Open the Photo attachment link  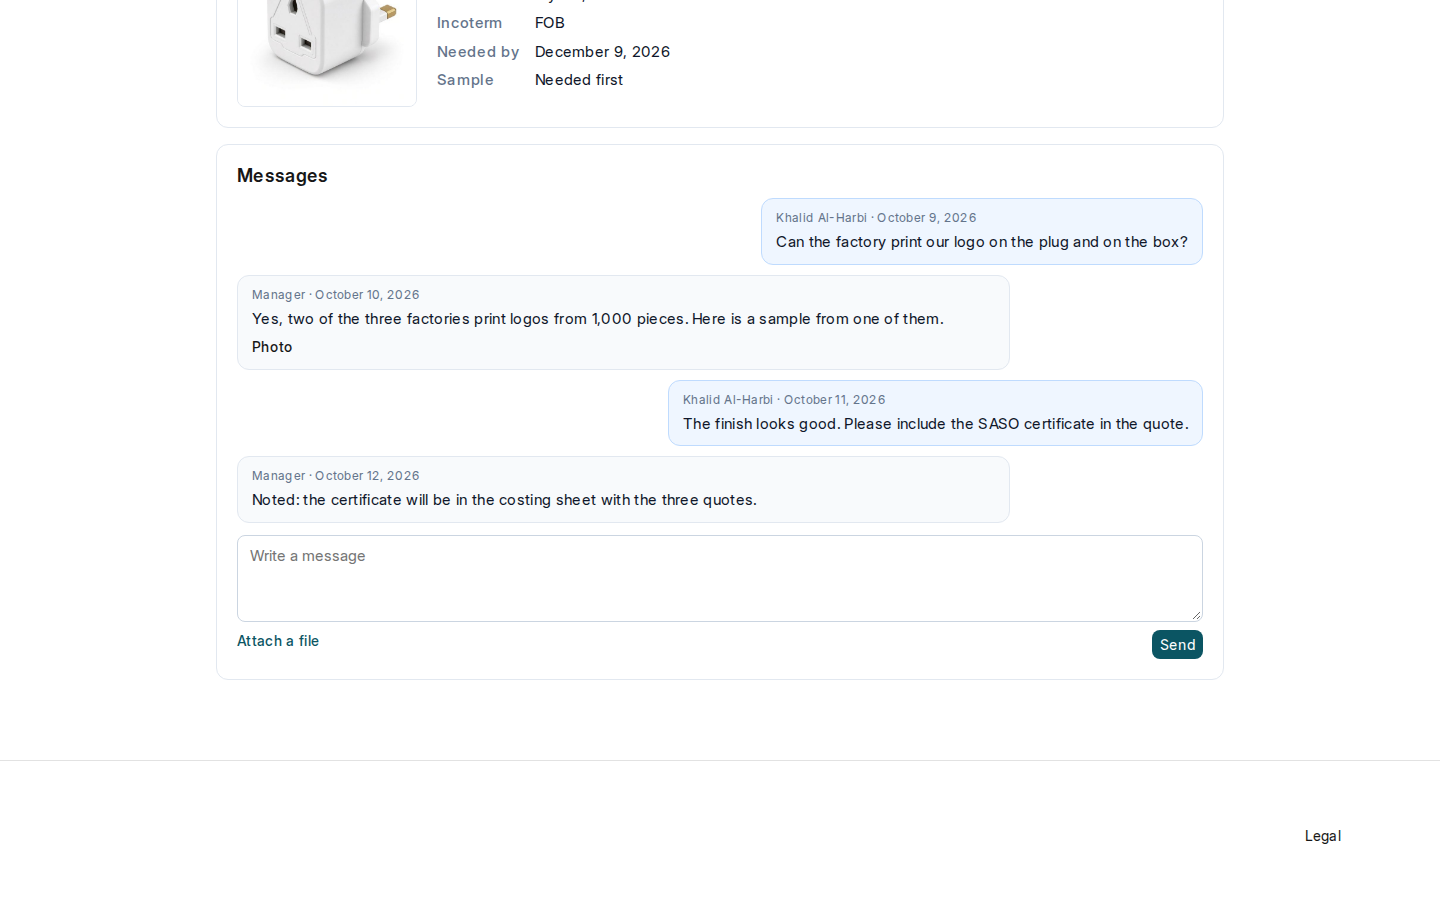tap(272, 347)
